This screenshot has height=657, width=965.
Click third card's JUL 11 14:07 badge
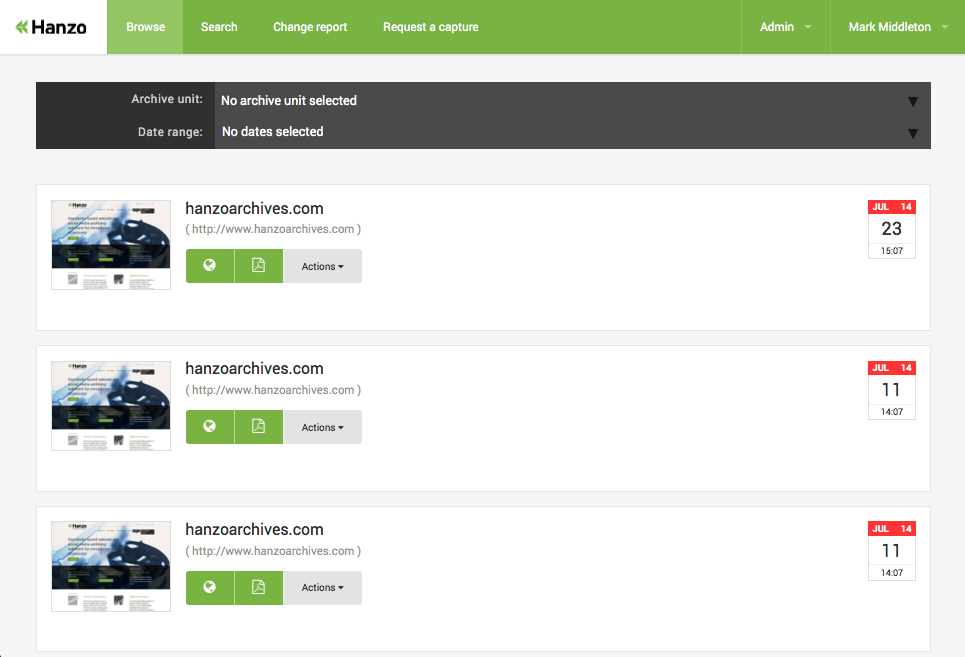[892, 551]
